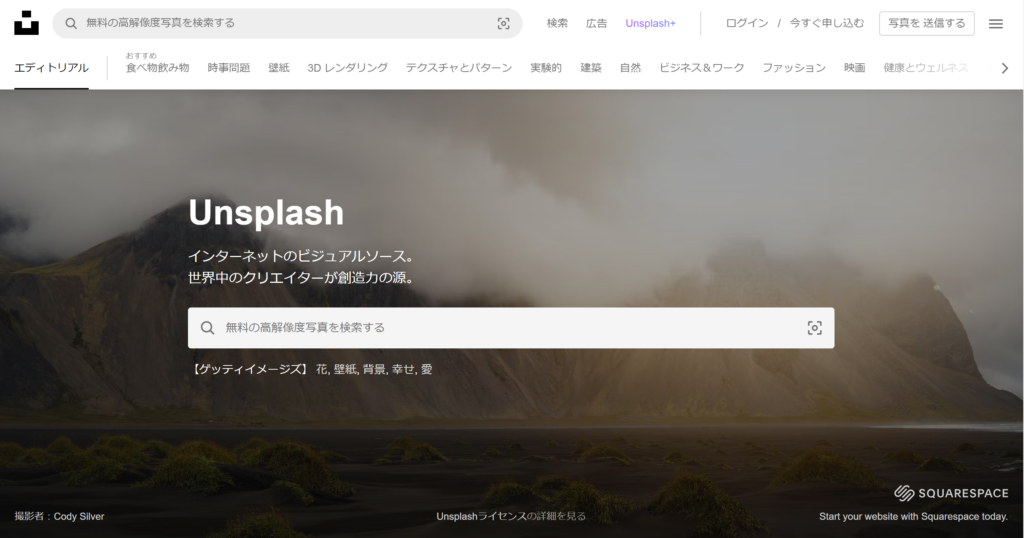Screen dimensions: 1024x538
Task: Open the 自然 category
Action: (x=630, y=68)
